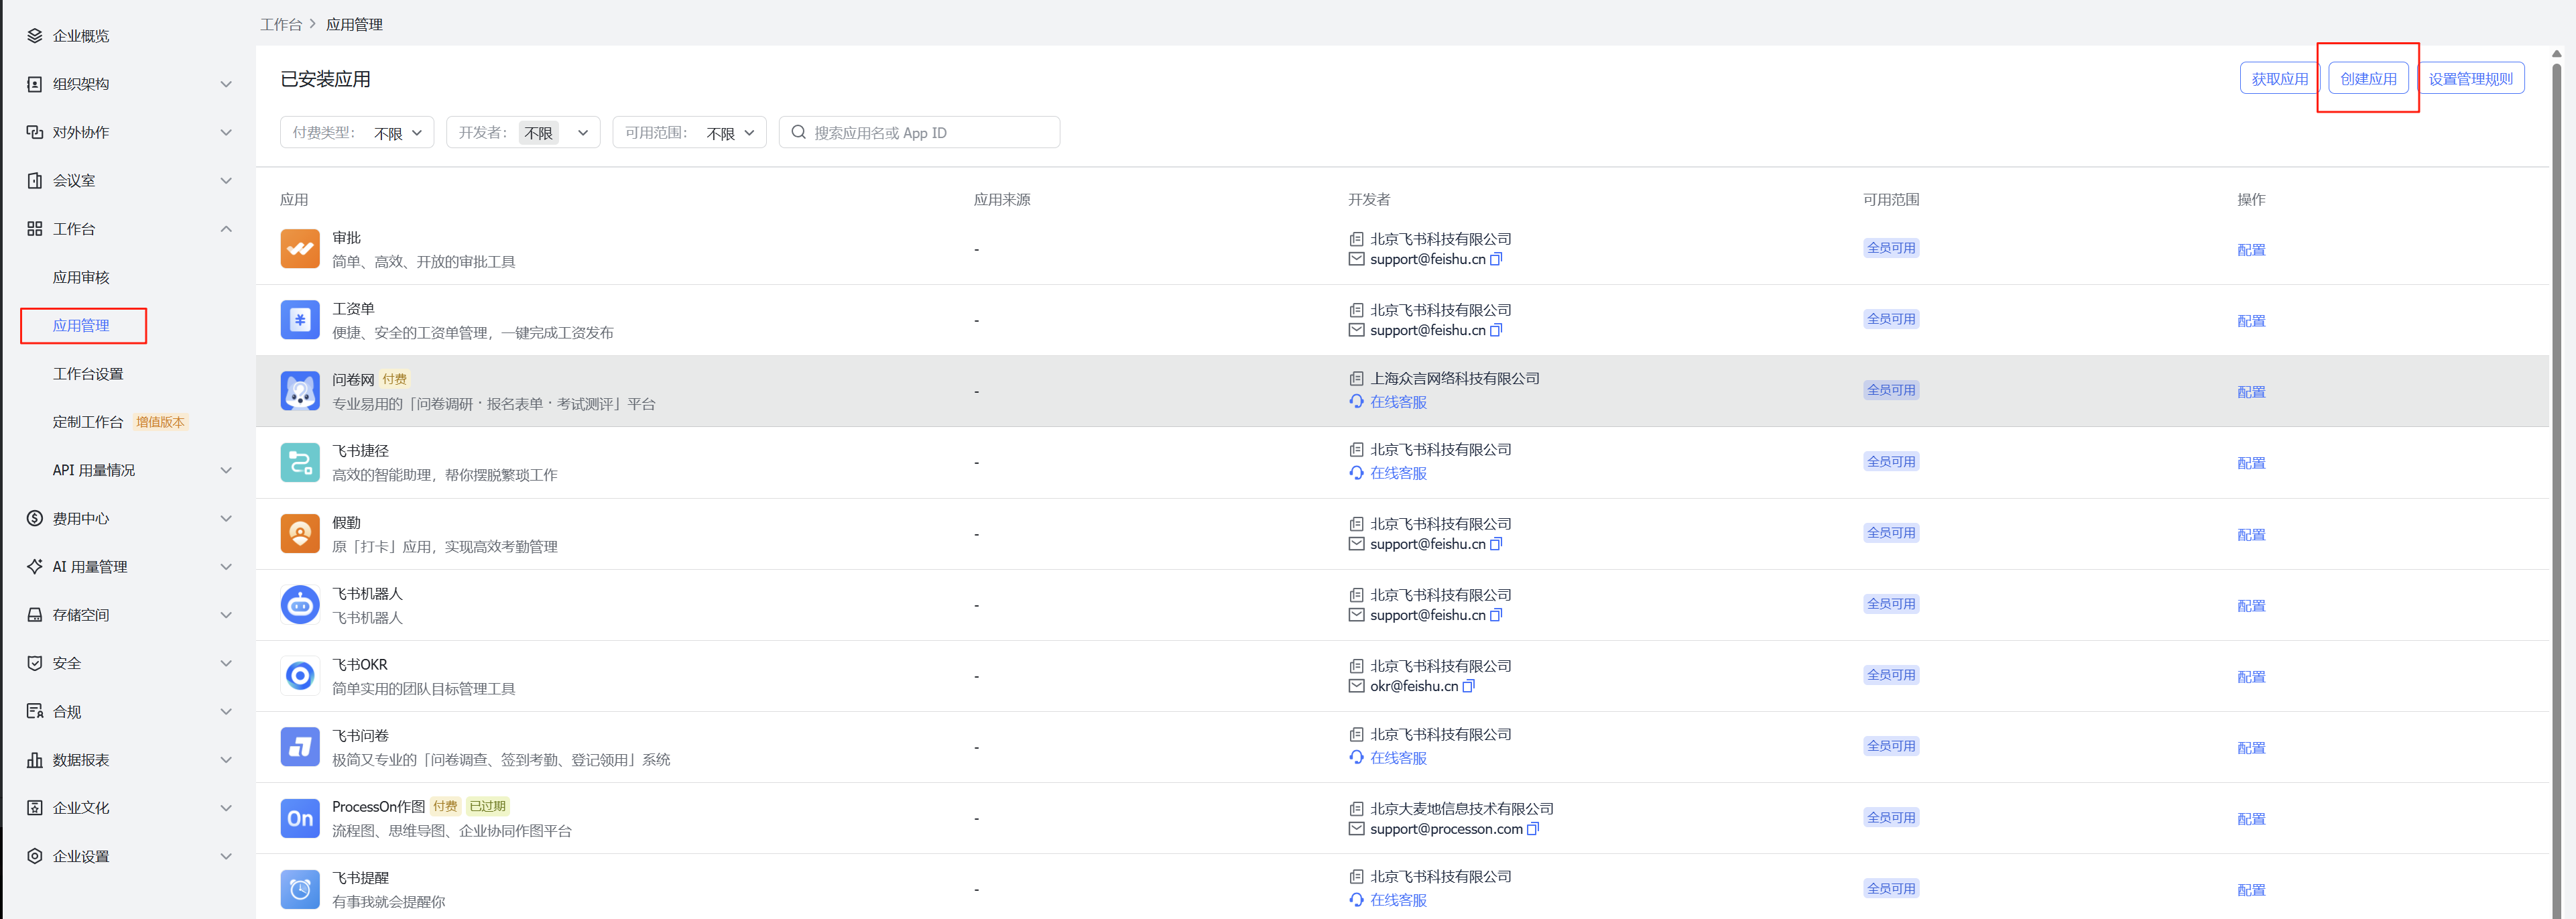Click 企业文化 sidebar icon

[x=35, y=808]
